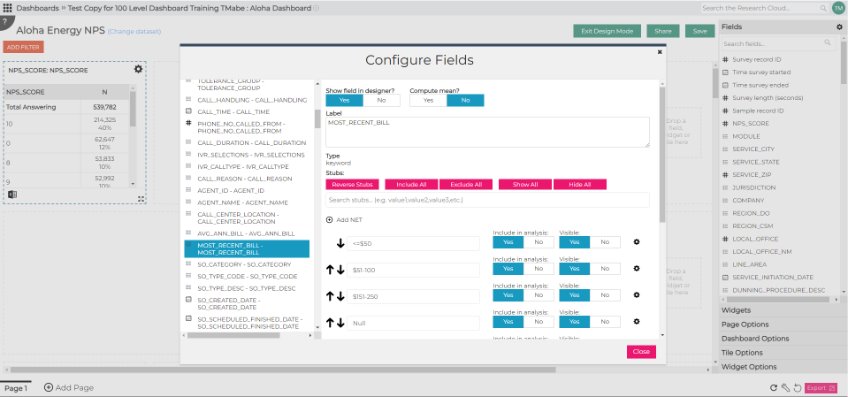Move the $51-100 stub up
This screenshot has height=397, width=848.
[330, 269]
